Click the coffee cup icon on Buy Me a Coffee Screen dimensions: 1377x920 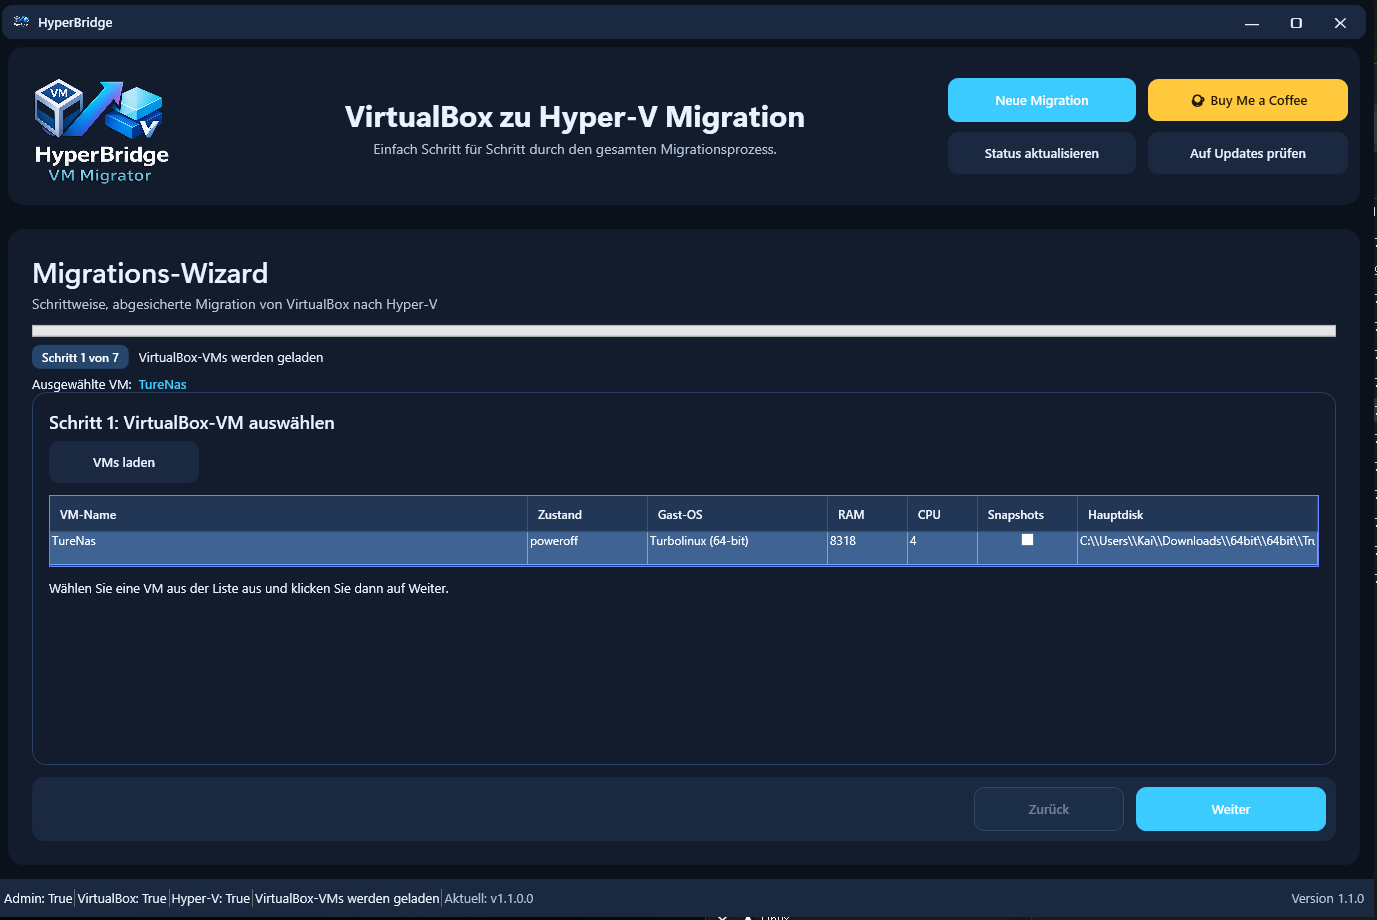click(1198, 99)
